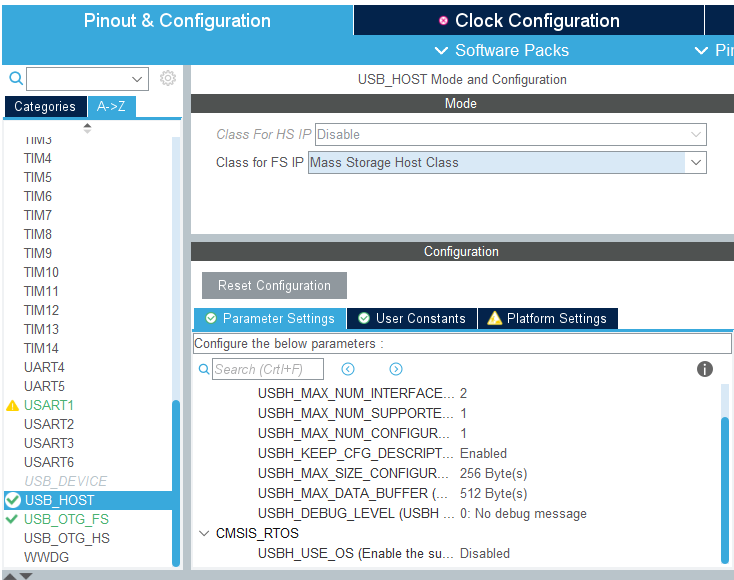
Task: Select TIM9 in the peripheral list
Action: [37, 253]
